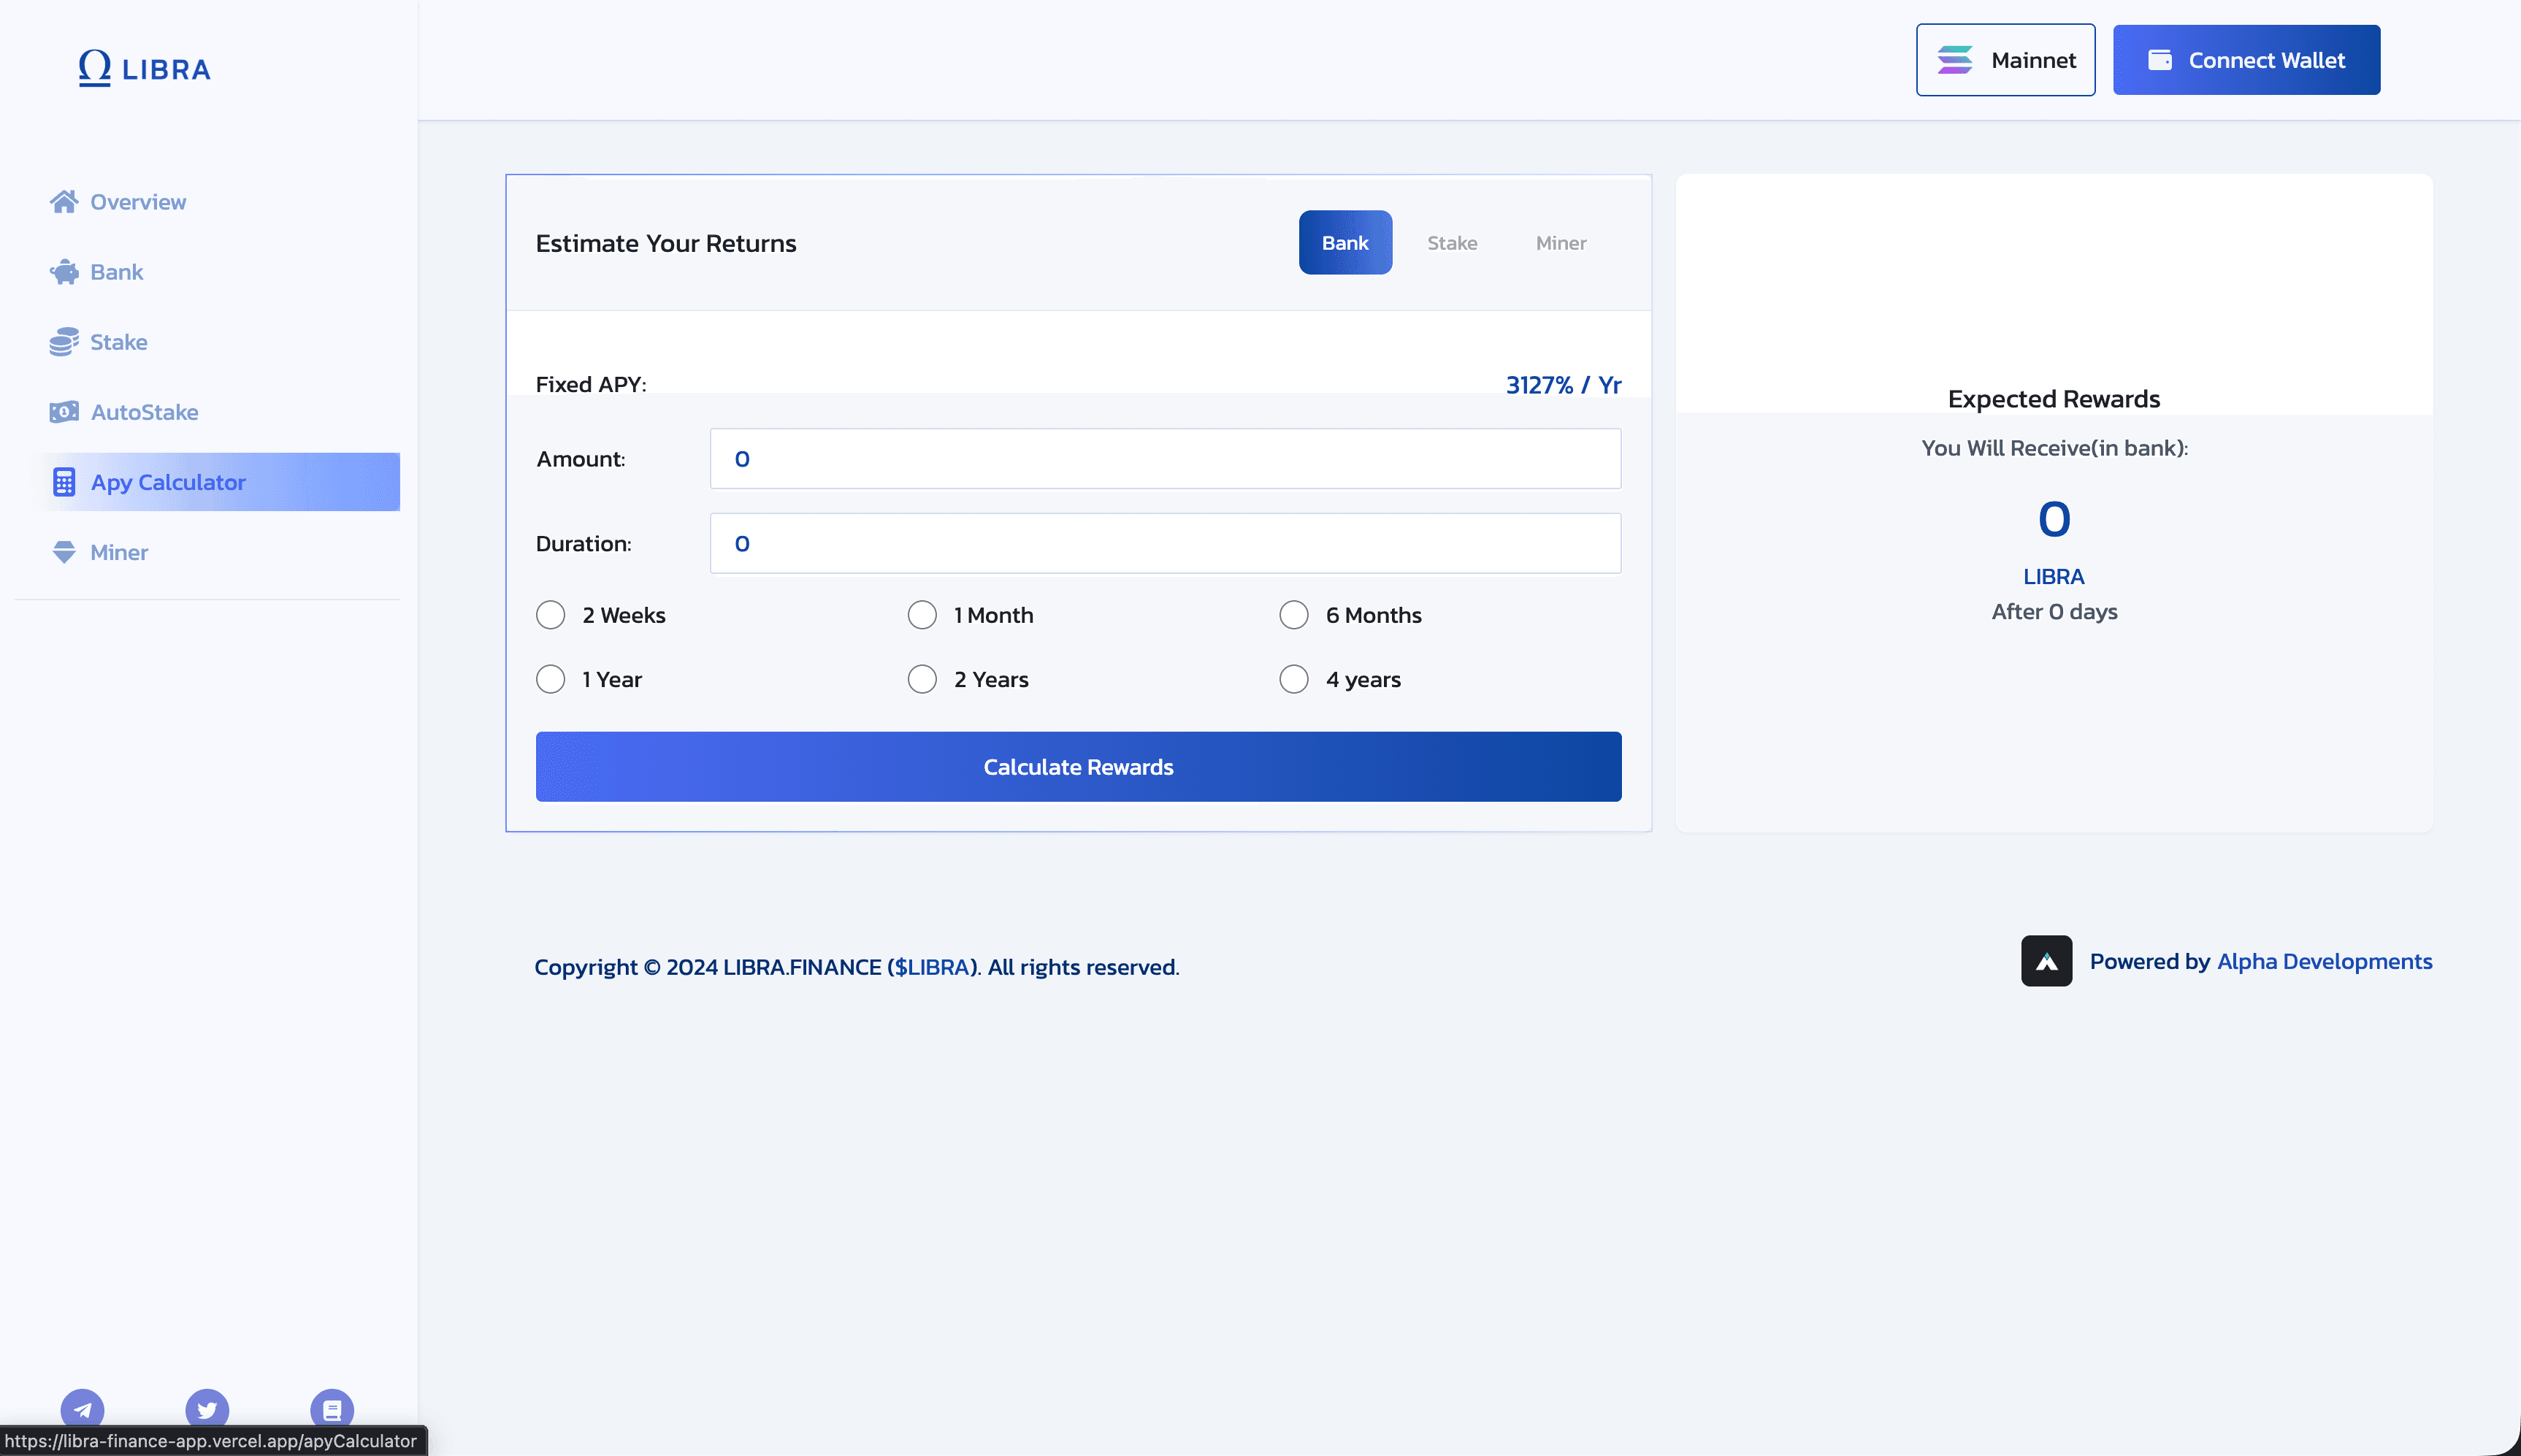Focus the Duration input field
Image resolution: width=2521 pixels, height=1456 pixels.
pos(1165,543)
